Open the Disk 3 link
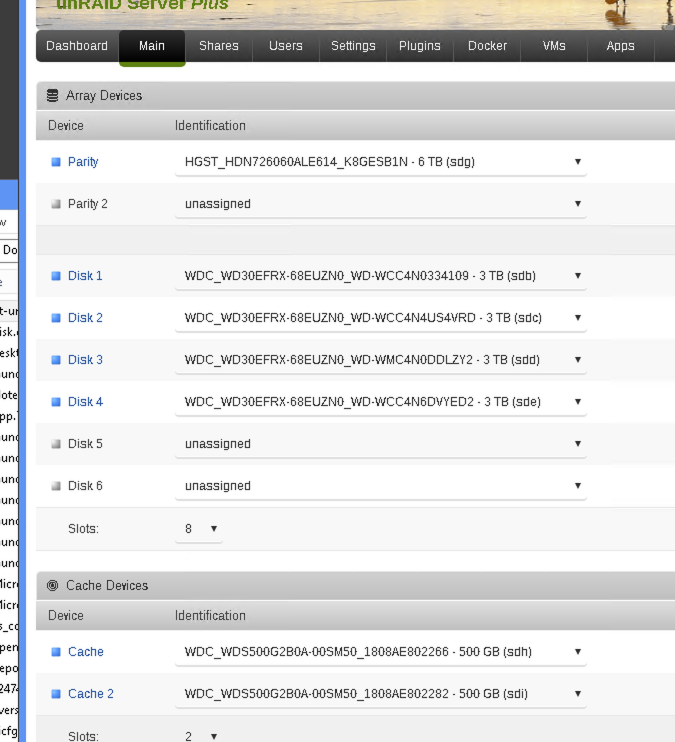Image resolution: width=675 pixels, height=742 pixels. (85, 360)
